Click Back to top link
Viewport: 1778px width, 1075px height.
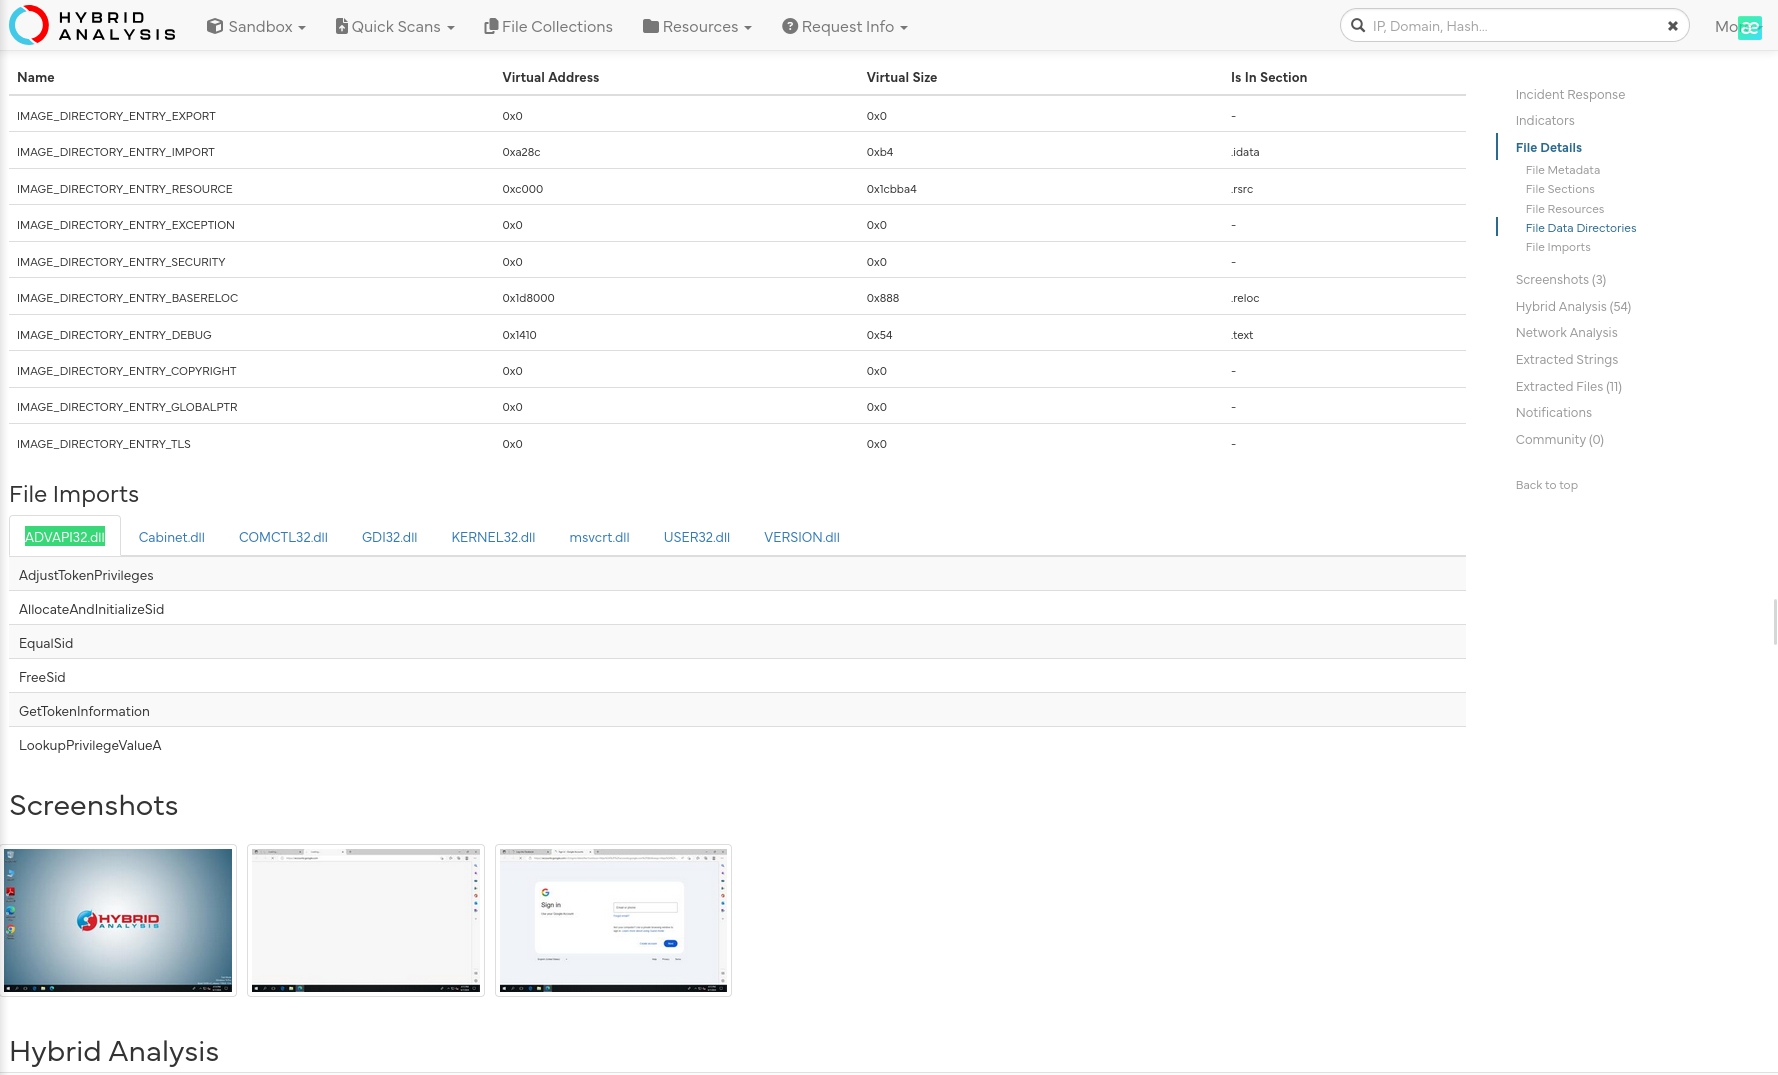click(1546, 485)
